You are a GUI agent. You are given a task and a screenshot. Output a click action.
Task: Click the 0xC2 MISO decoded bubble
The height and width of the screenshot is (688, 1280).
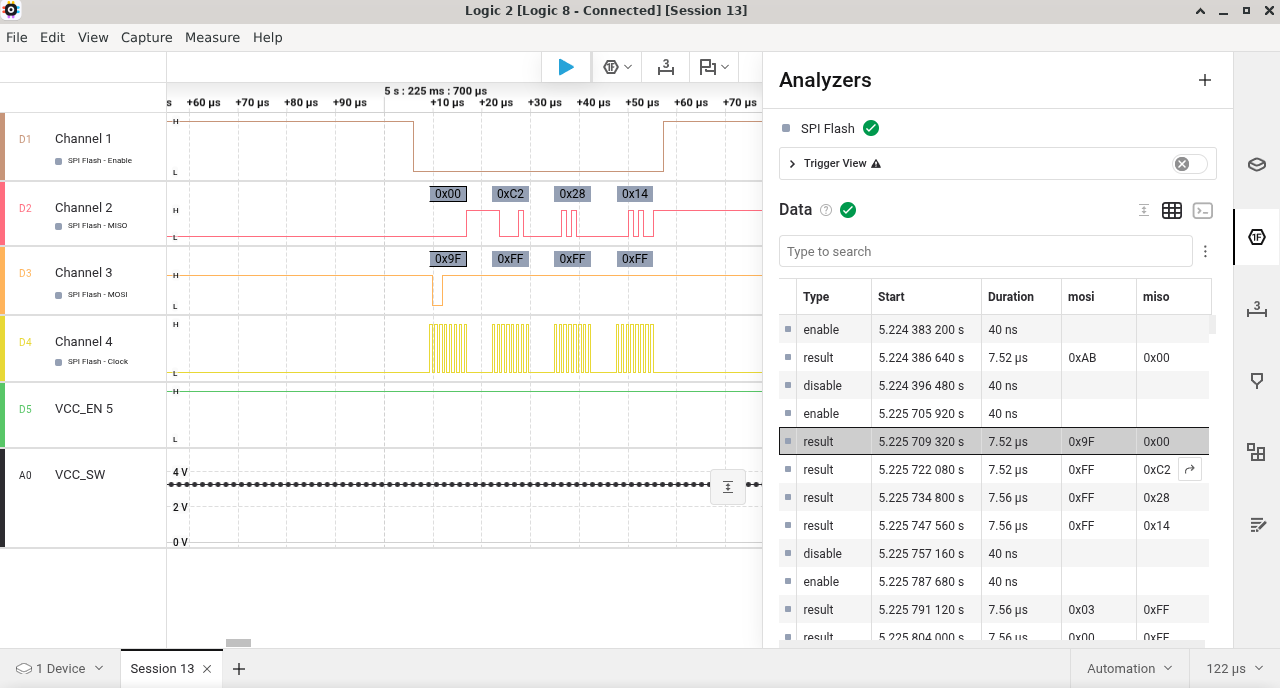[x=510, y=193]
